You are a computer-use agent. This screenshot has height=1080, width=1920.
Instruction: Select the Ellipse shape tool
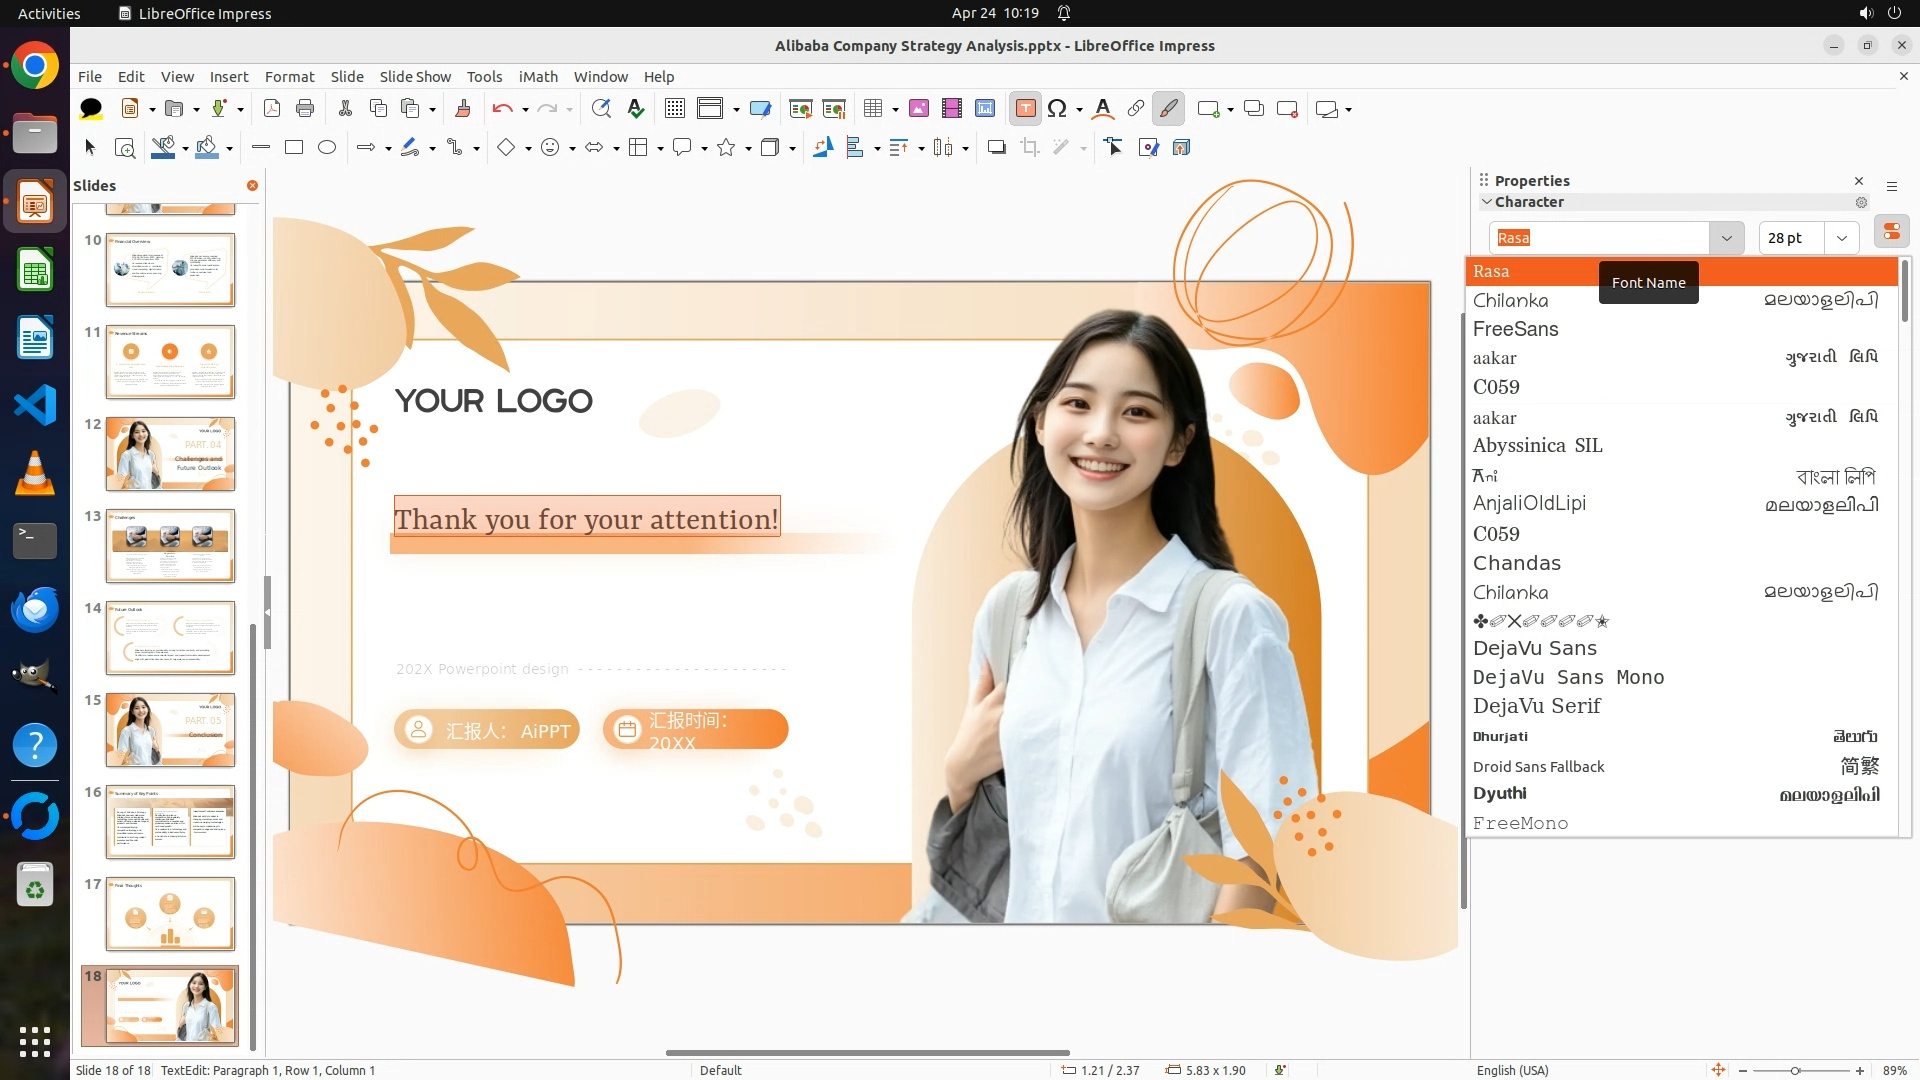coord(327,148)
